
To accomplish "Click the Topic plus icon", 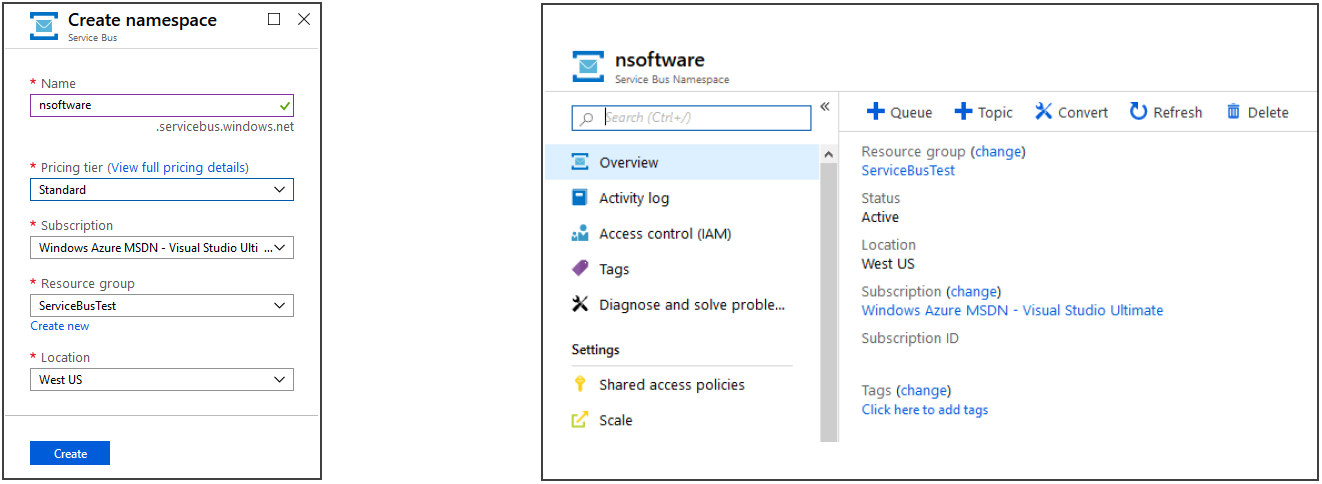I will (x=963, y=112).
